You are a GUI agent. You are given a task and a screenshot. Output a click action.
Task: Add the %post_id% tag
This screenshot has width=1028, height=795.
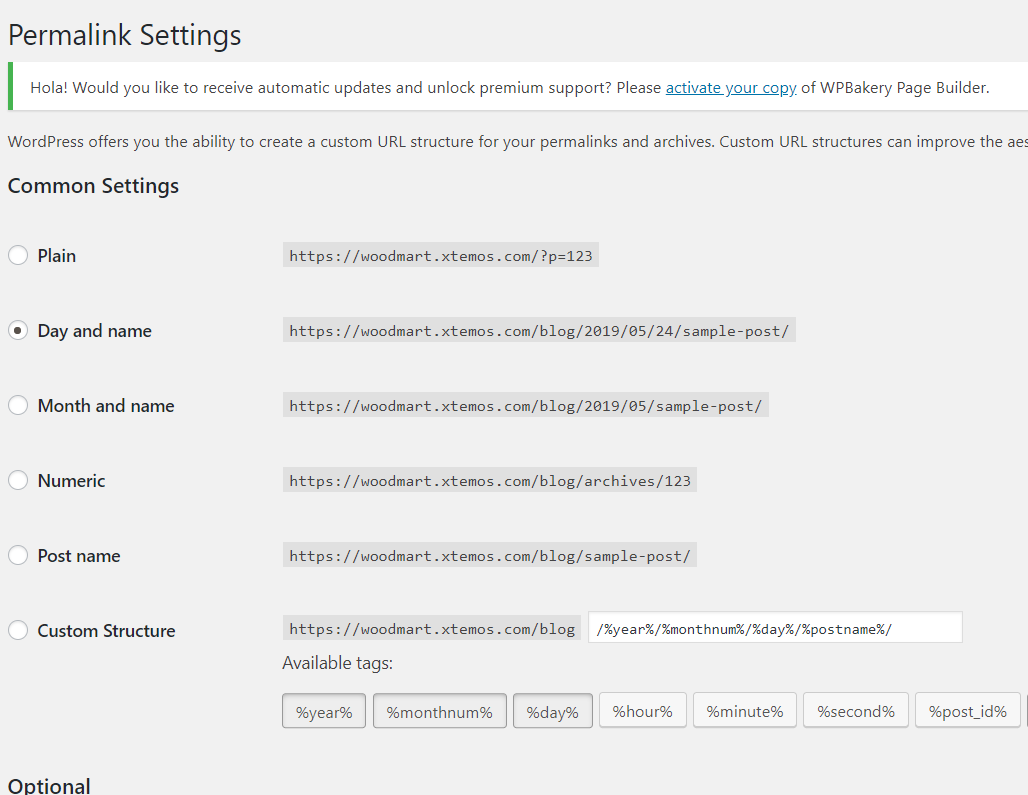[968, 712]
